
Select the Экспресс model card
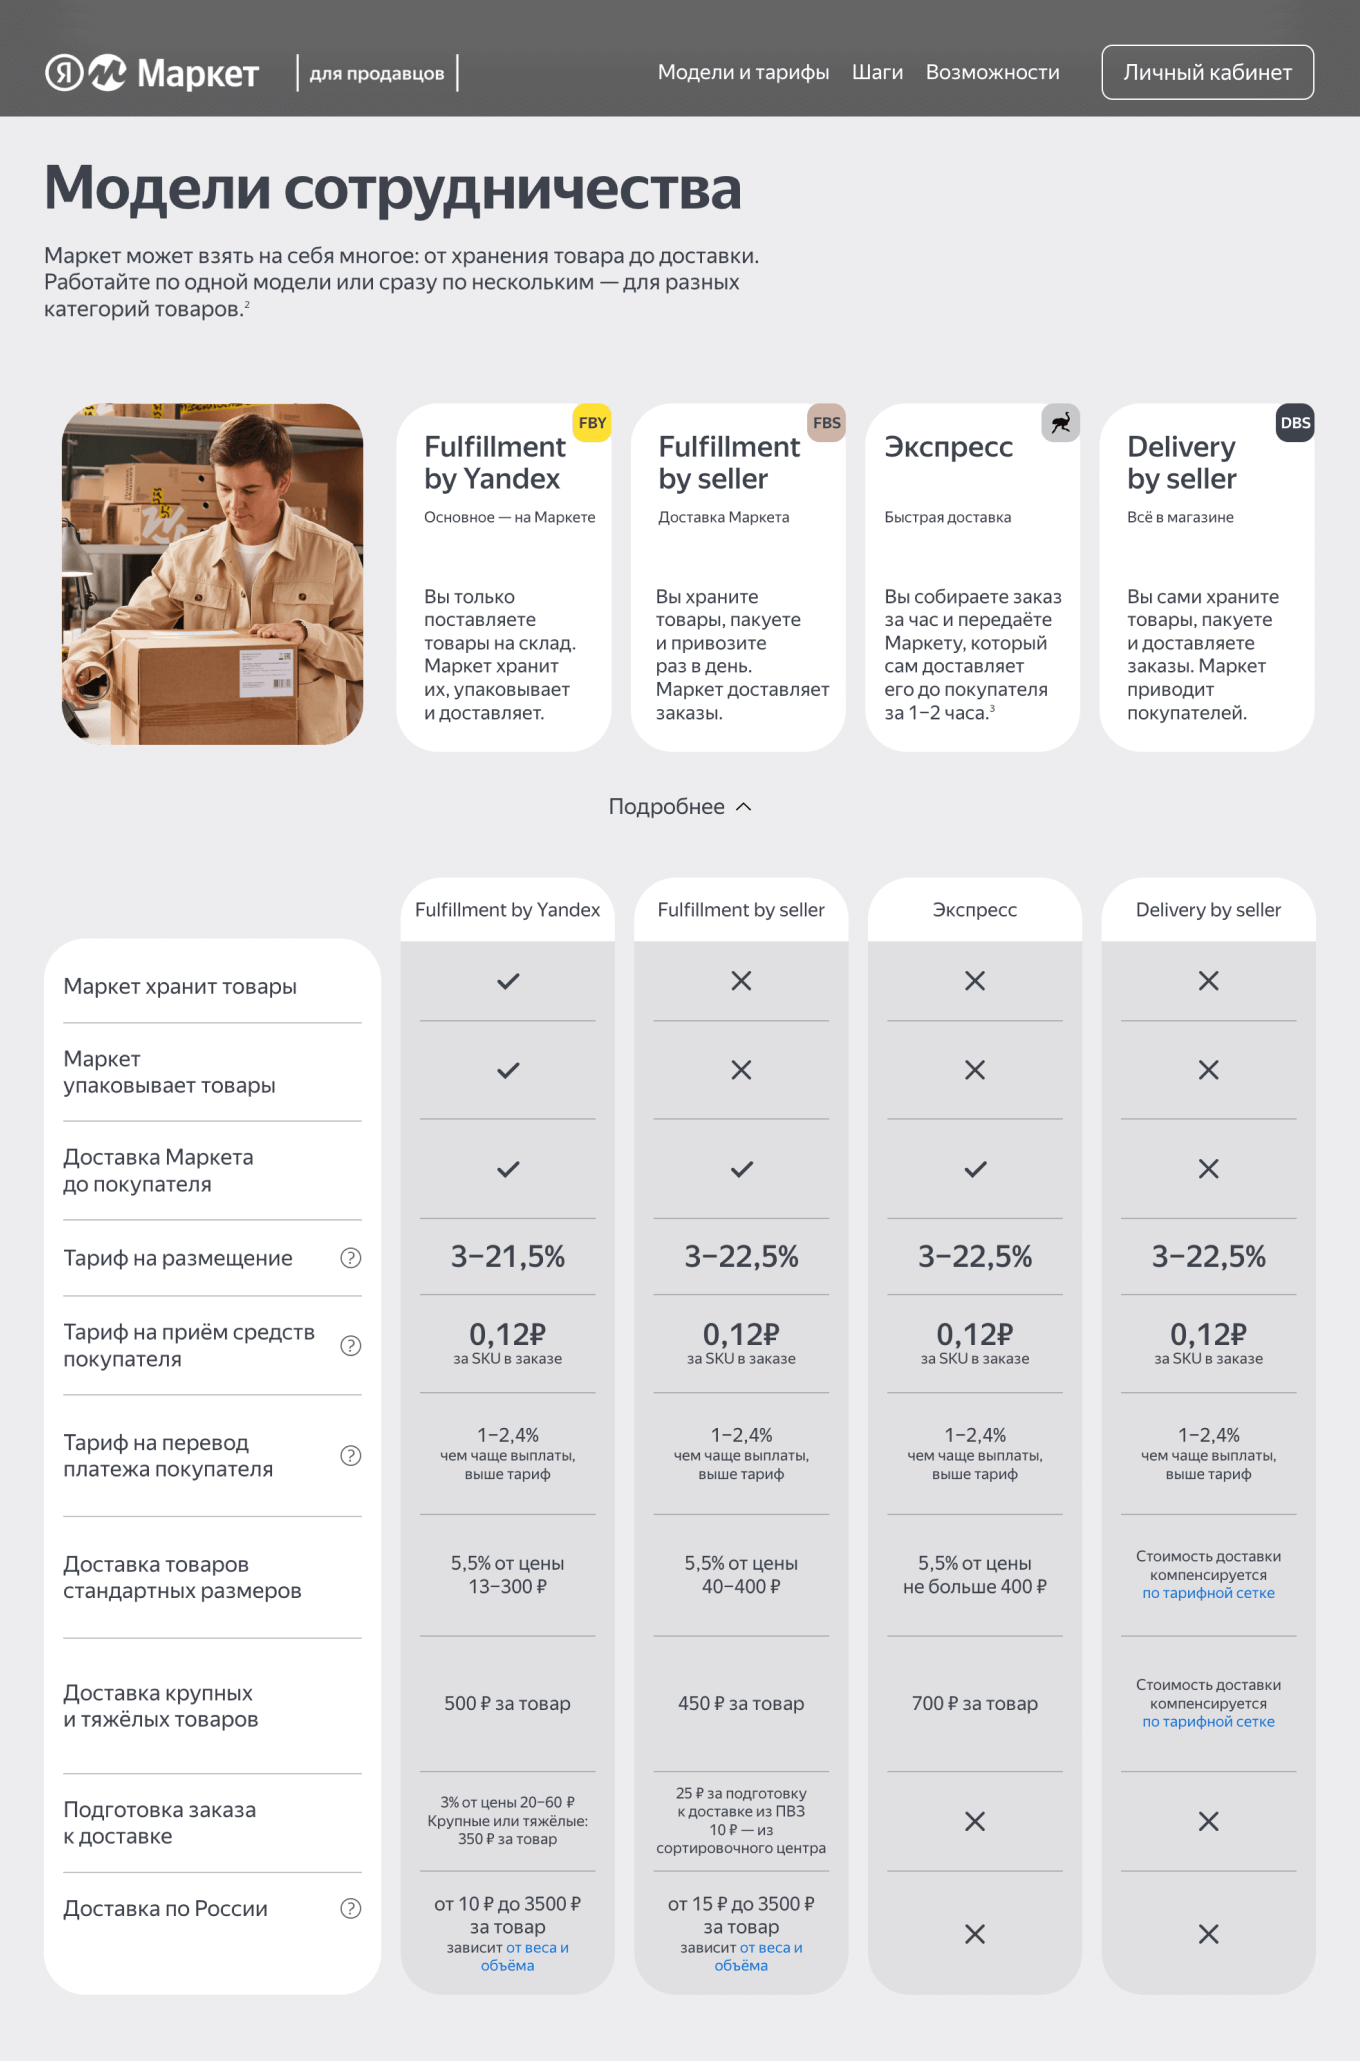972,577
